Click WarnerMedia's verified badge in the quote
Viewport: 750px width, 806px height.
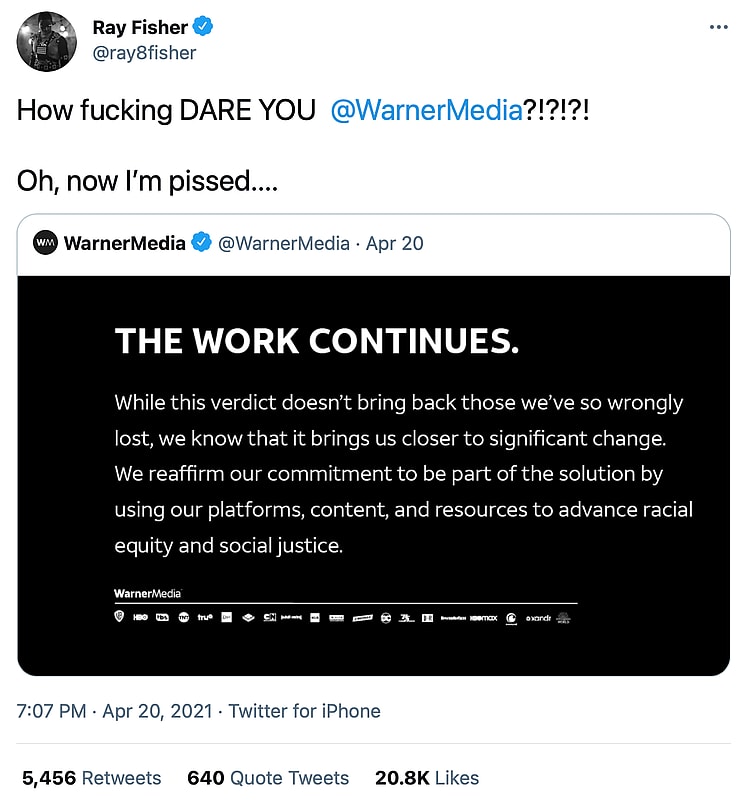(201, 243)
